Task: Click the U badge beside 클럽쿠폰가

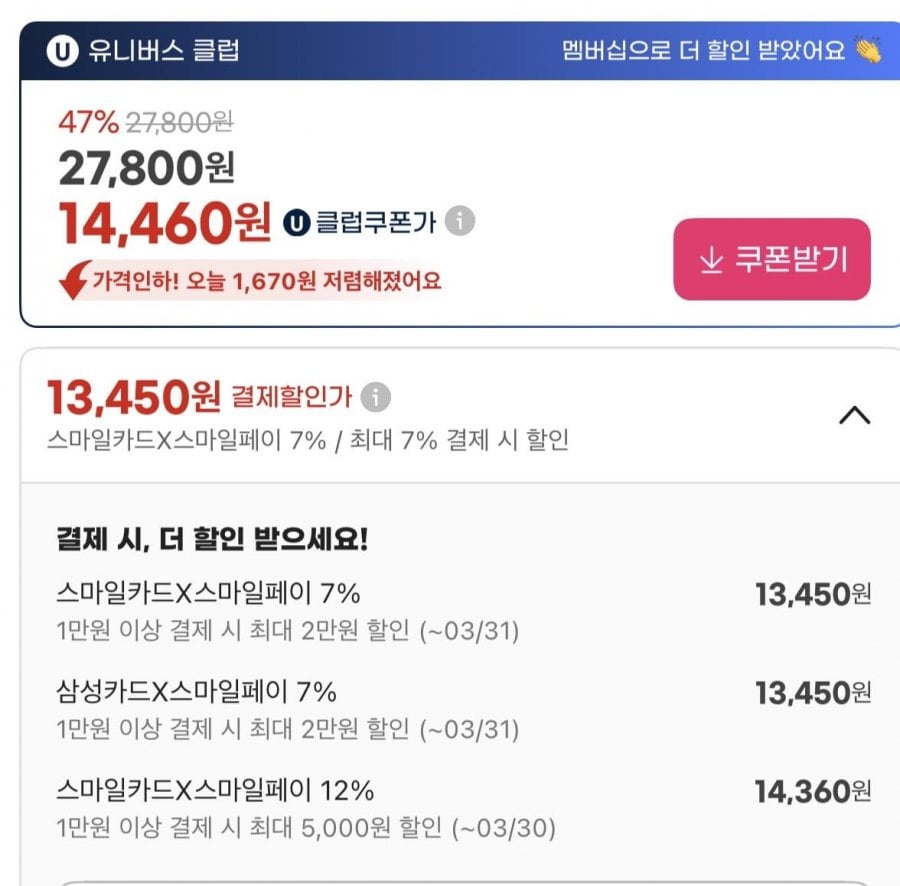Action: point(297,222)
